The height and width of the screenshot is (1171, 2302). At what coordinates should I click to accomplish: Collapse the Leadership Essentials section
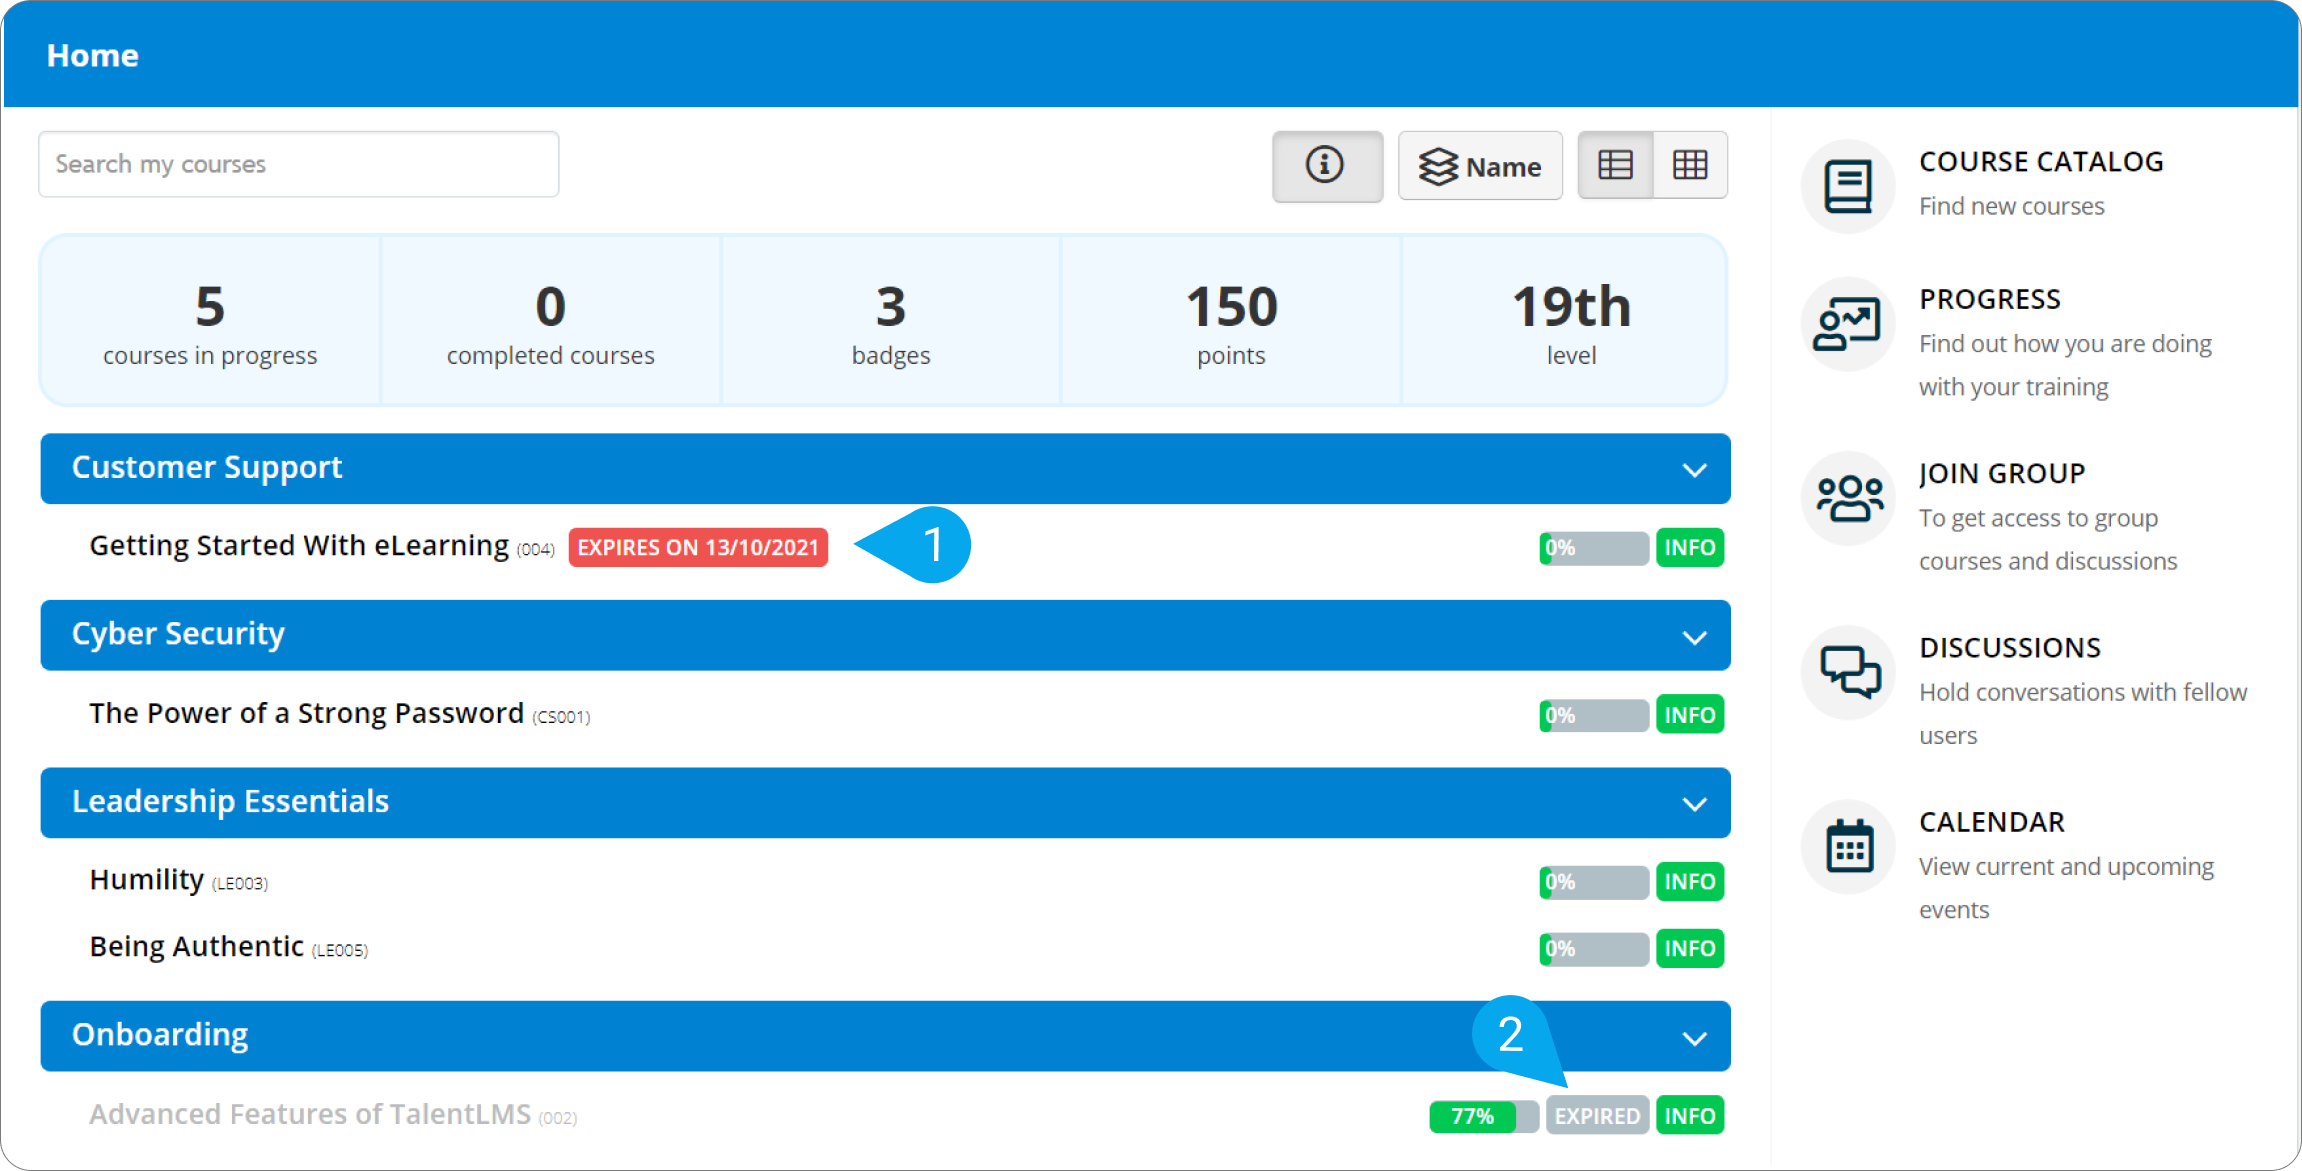(1693, 804)
